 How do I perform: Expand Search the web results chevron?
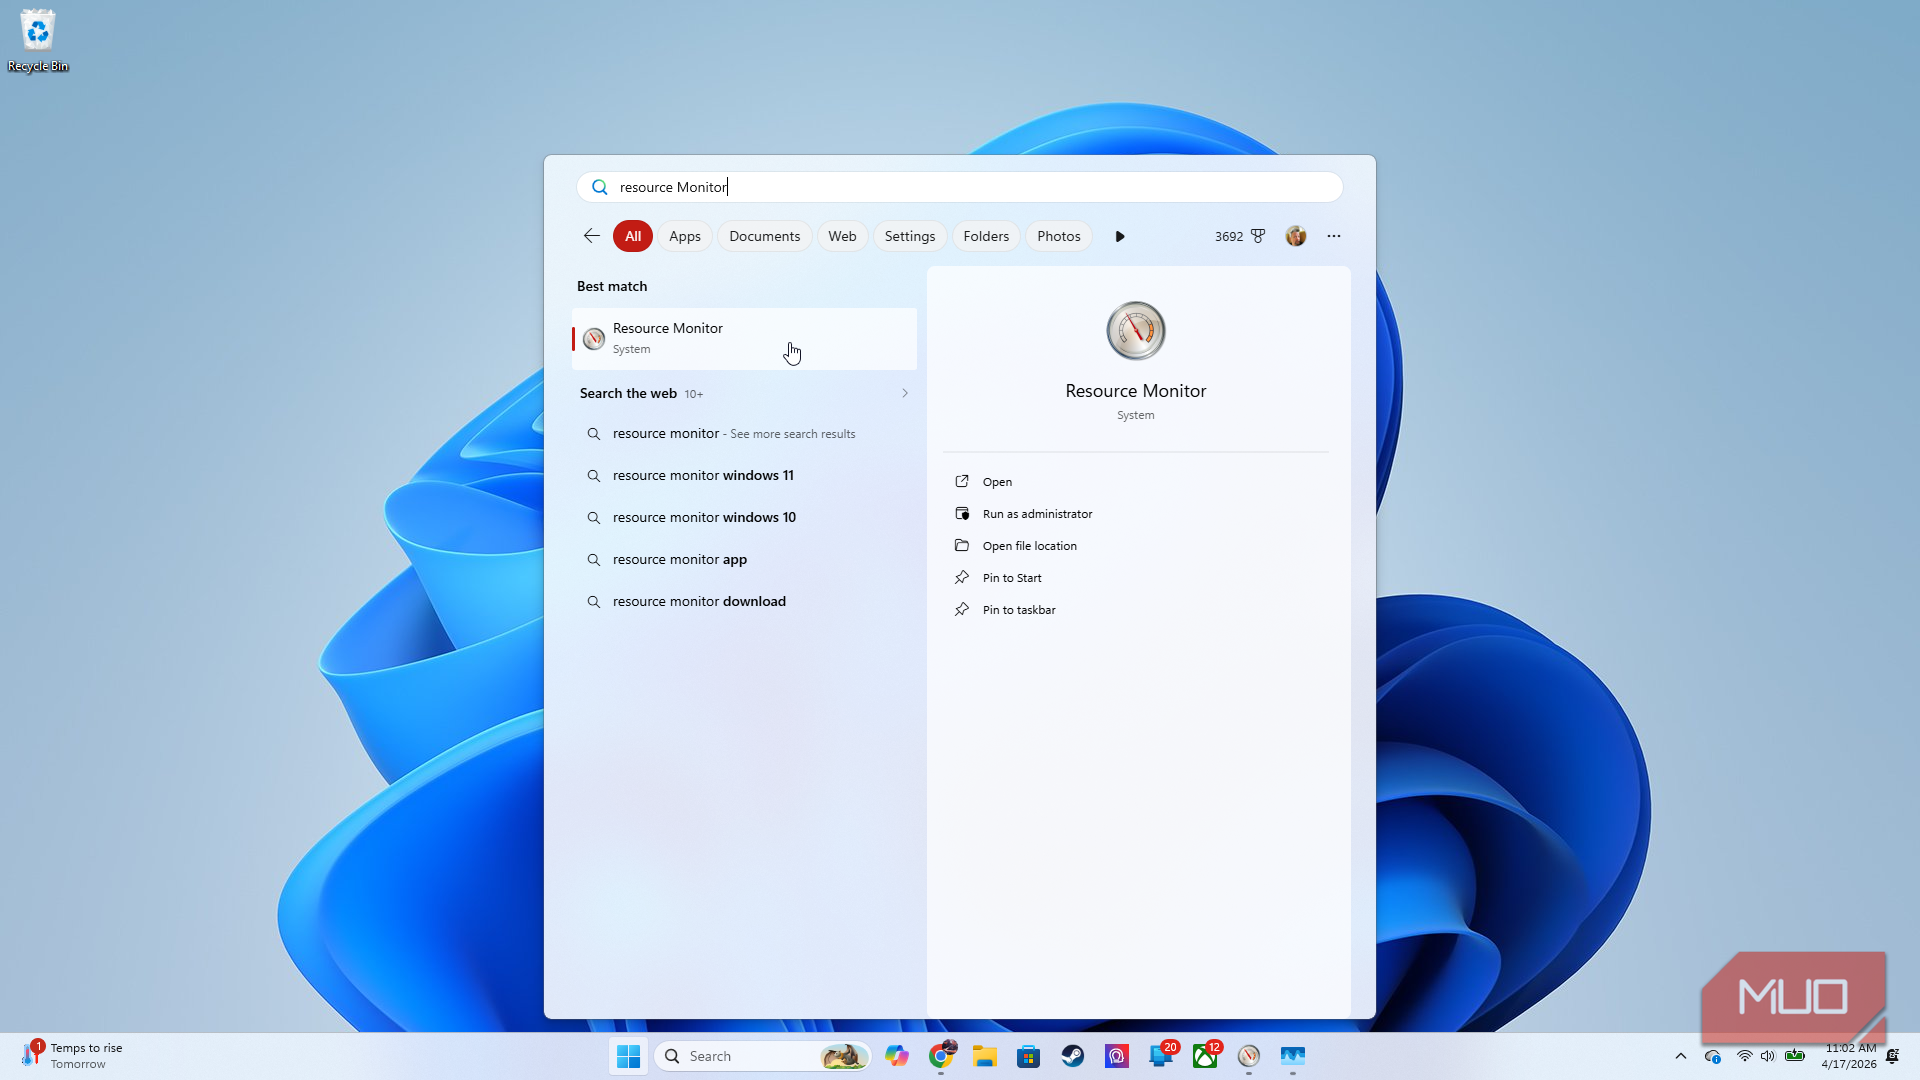tap(905, 393)
